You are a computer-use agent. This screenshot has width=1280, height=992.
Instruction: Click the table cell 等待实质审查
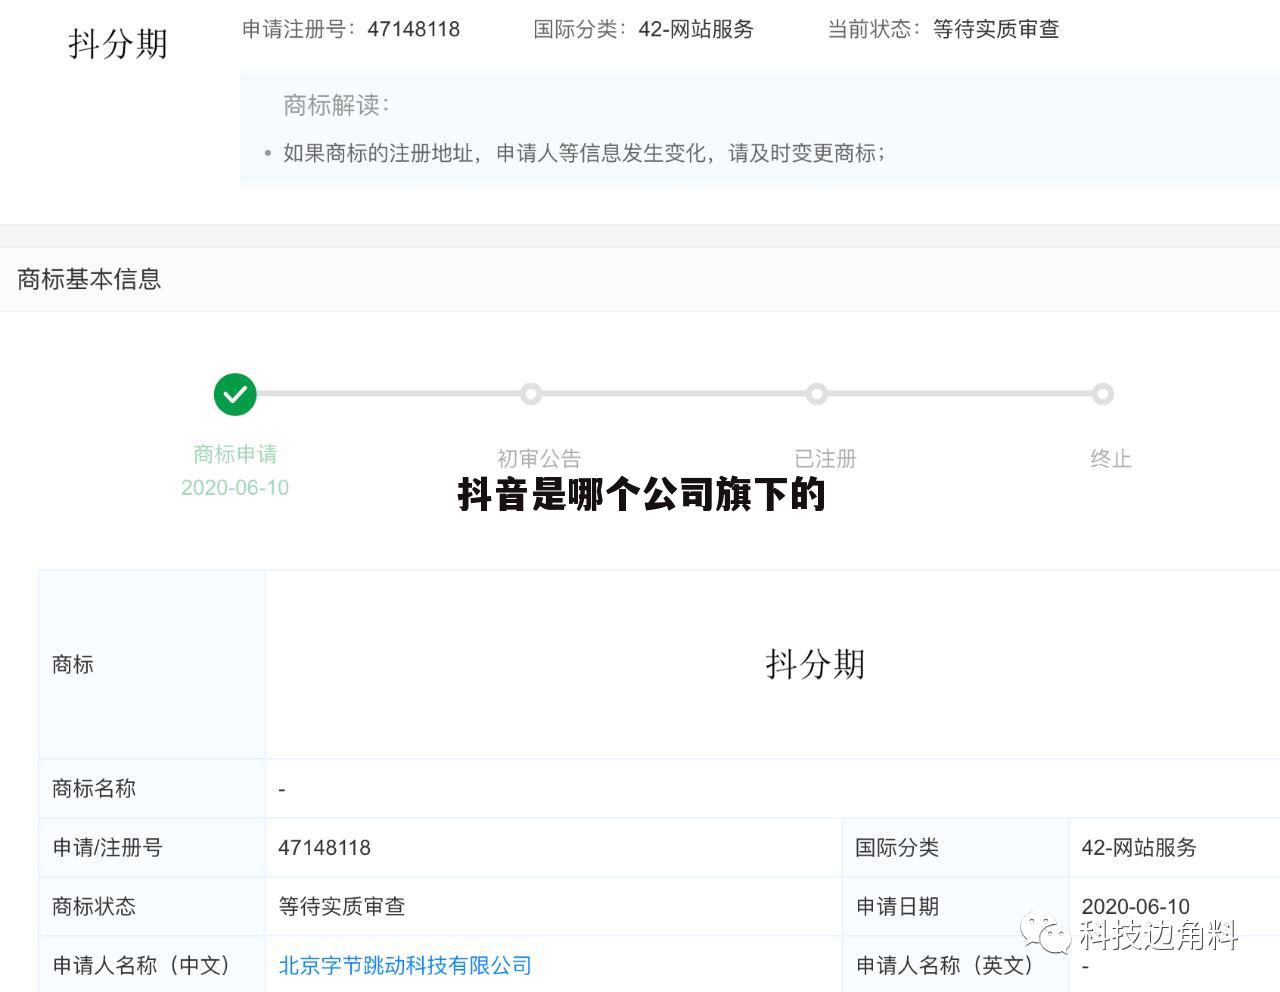pyautogui.click(x=342, y=906)
